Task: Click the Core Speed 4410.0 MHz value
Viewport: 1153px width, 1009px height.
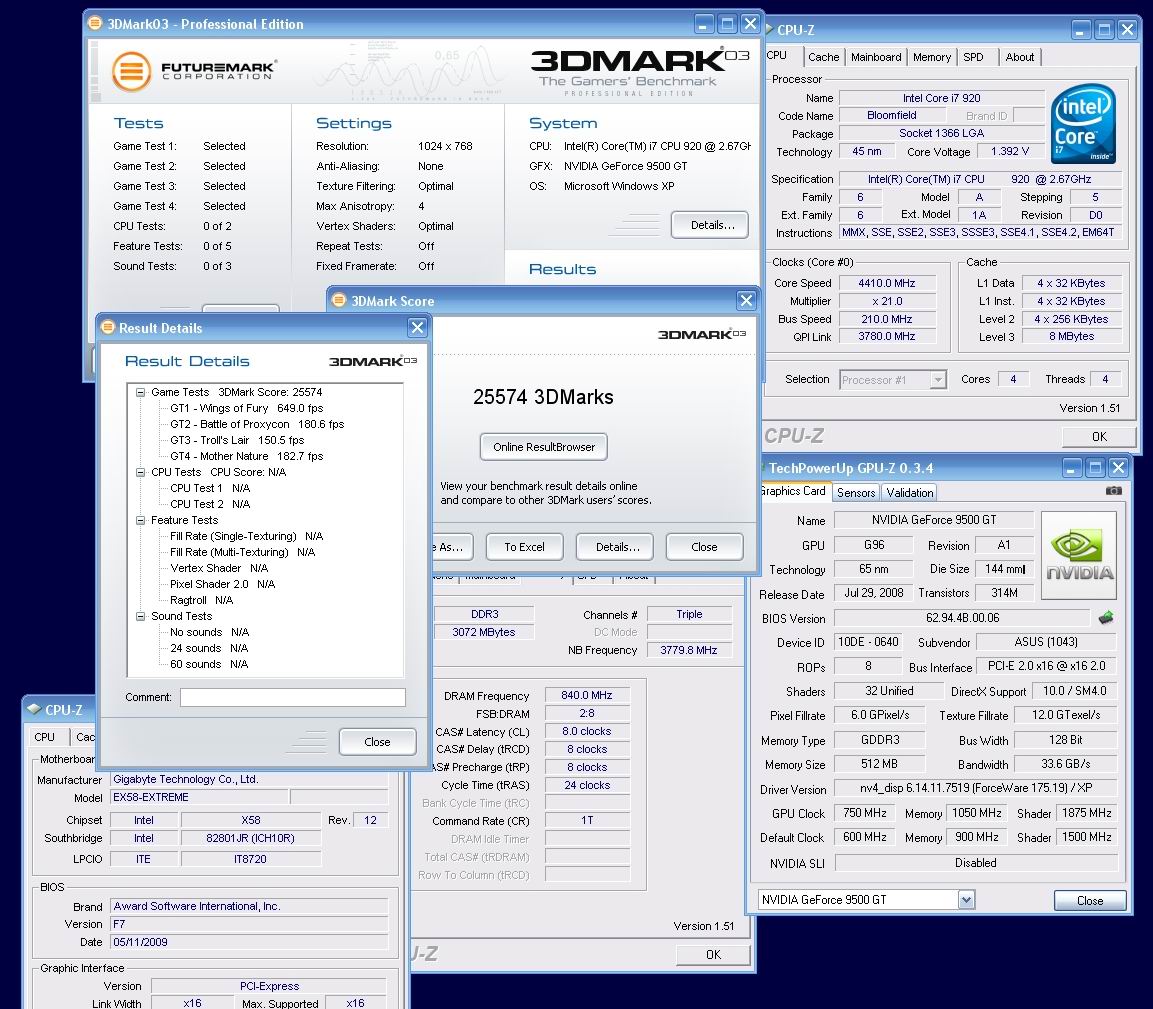Action: click(887, 283)
